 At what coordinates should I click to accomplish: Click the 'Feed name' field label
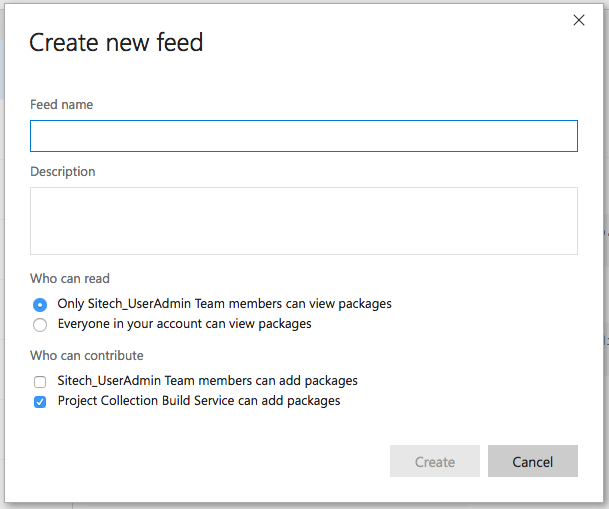pos(62,104)
